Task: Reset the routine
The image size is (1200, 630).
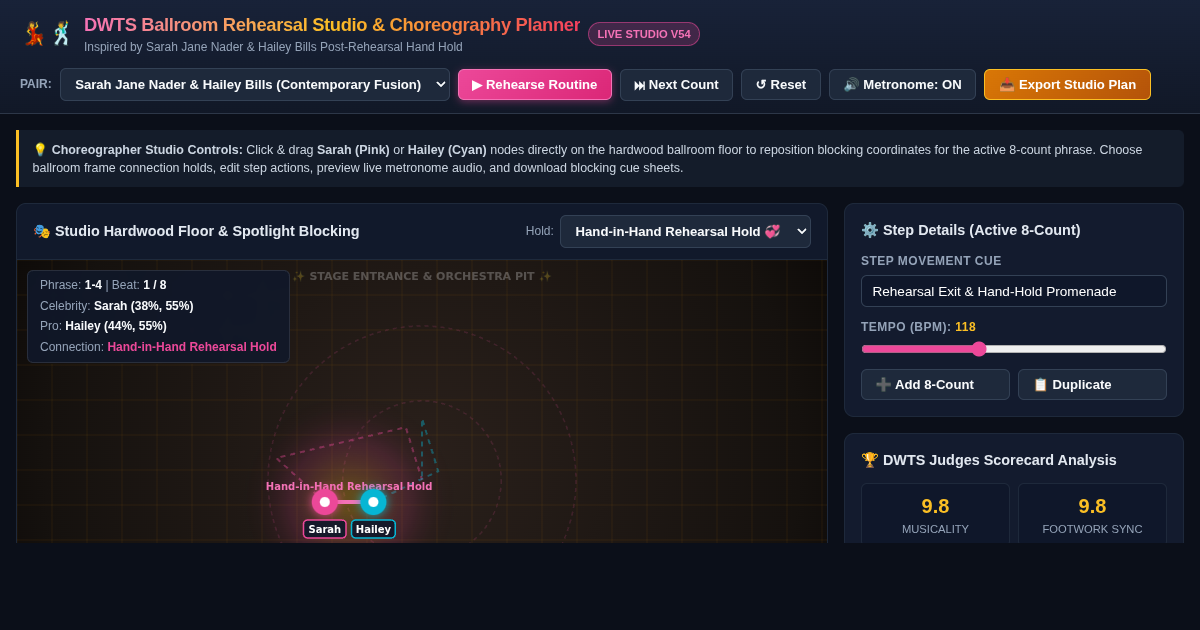Action: point(781,84)
